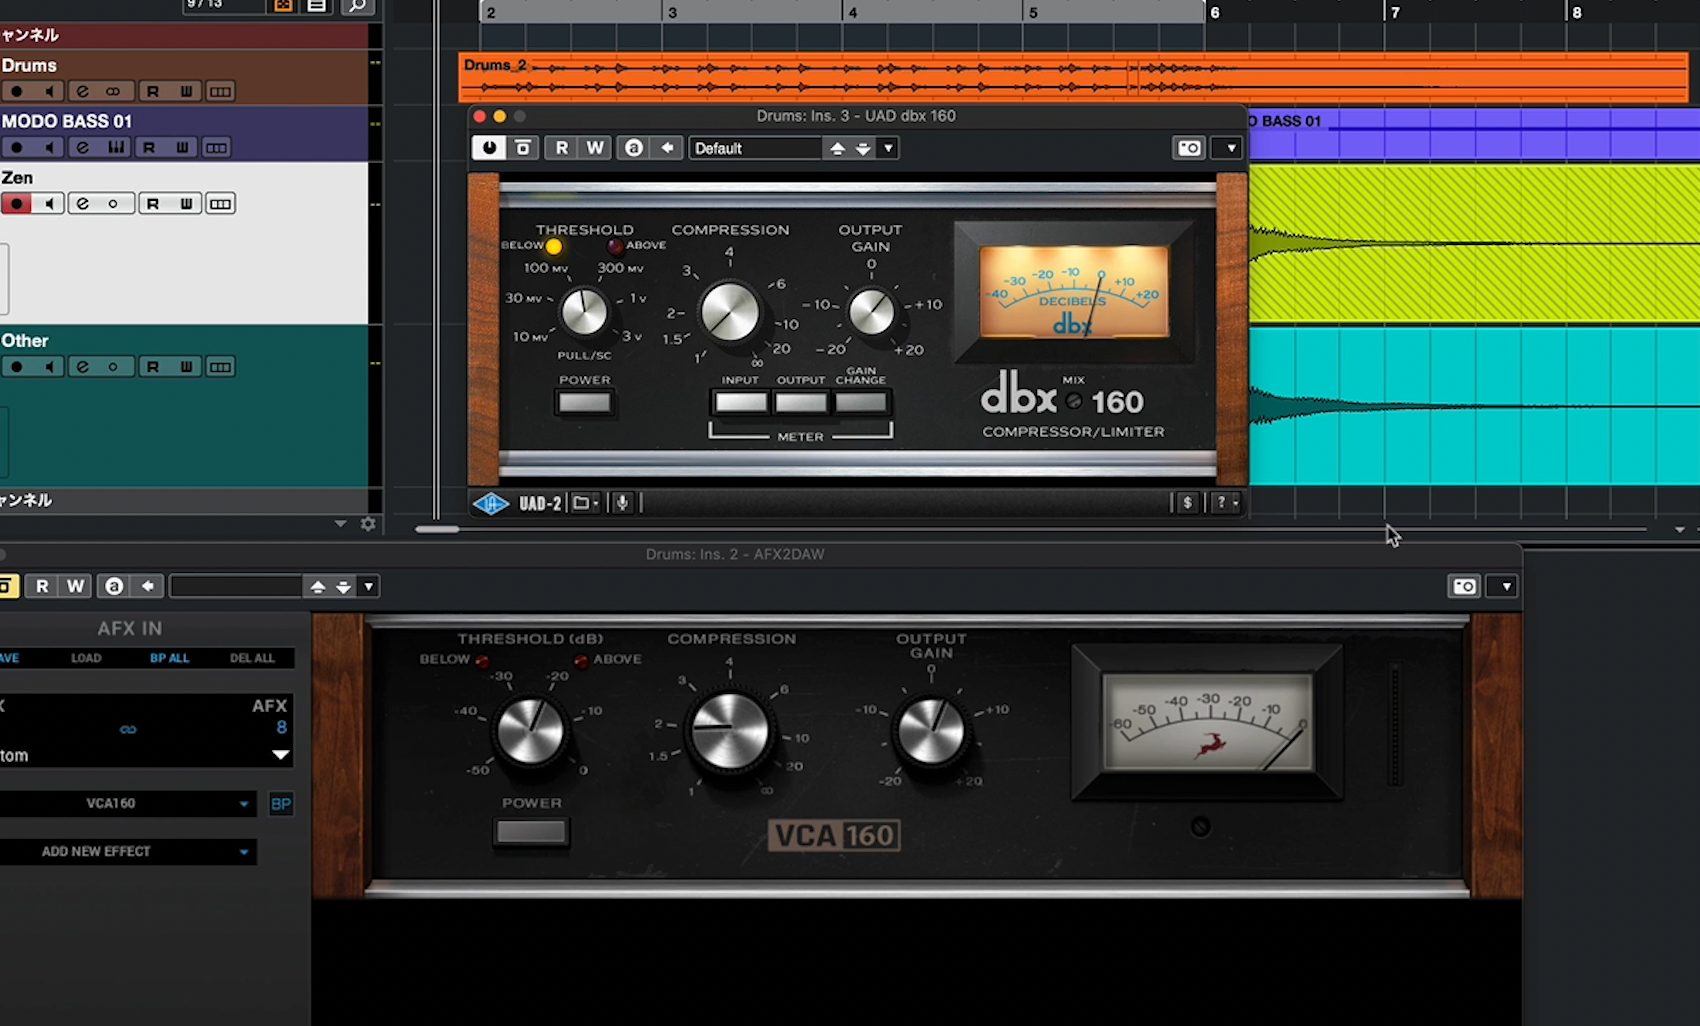Screen dimensions: 1700x1026
Task: Click UAD-2 toolbar microphone icon
Action: tap(622, 503)
